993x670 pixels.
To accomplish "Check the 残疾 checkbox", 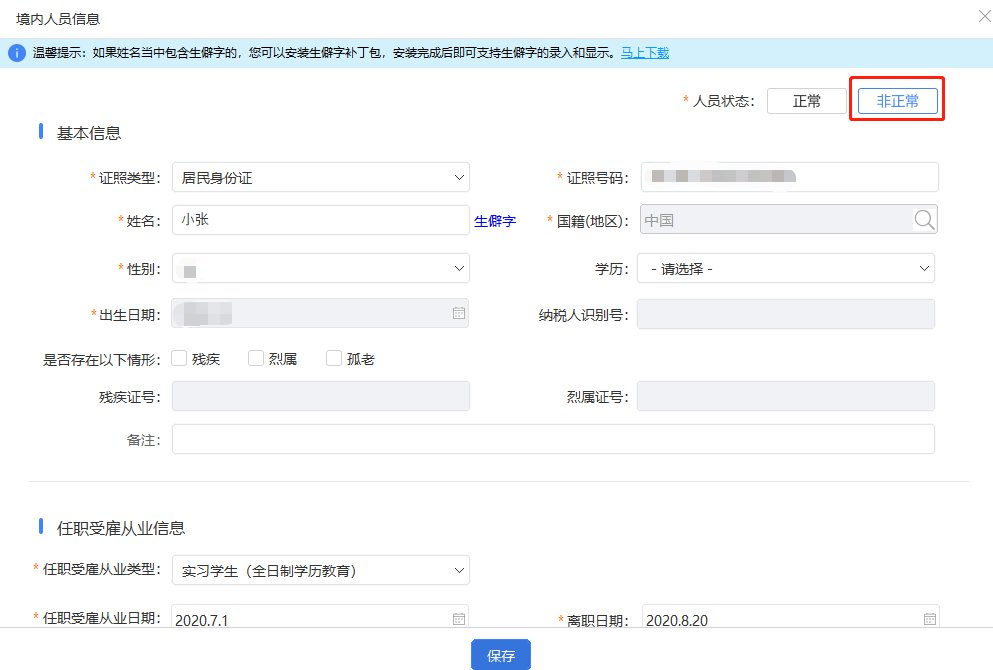I will pos(180,359).
